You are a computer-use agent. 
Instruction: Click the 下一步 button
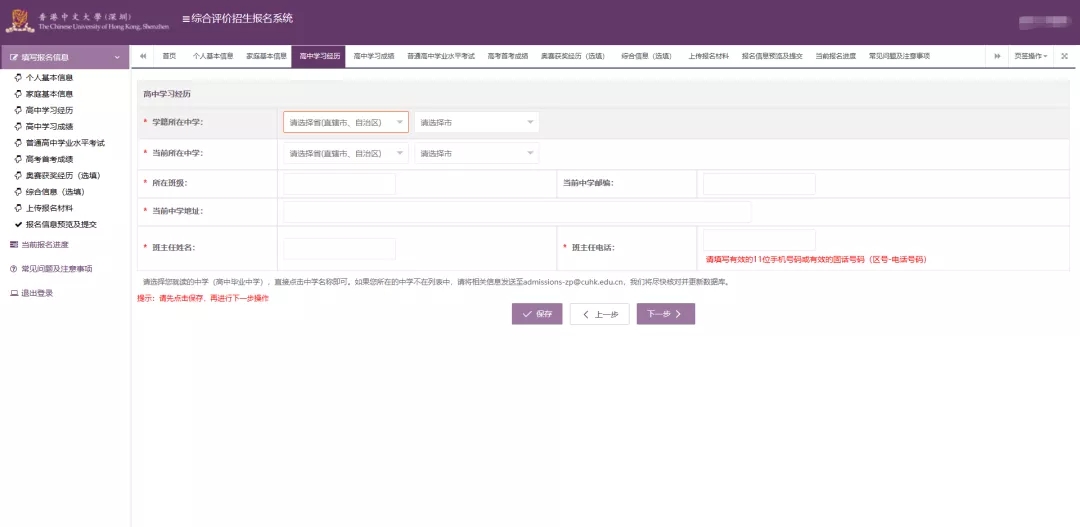click(665, 314)
